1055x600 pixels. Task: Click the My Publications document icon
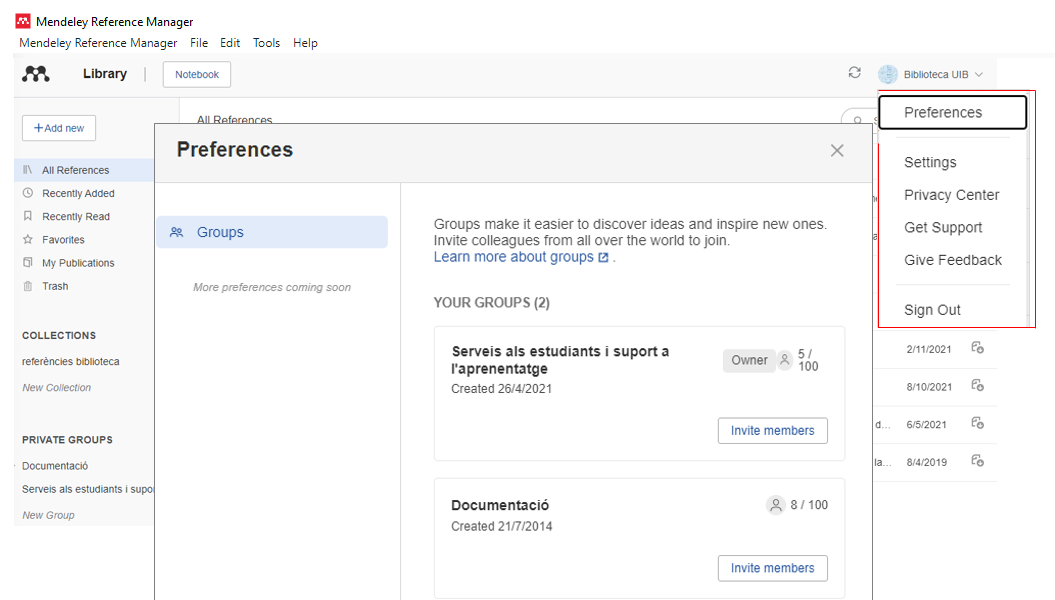click(28, 262)
